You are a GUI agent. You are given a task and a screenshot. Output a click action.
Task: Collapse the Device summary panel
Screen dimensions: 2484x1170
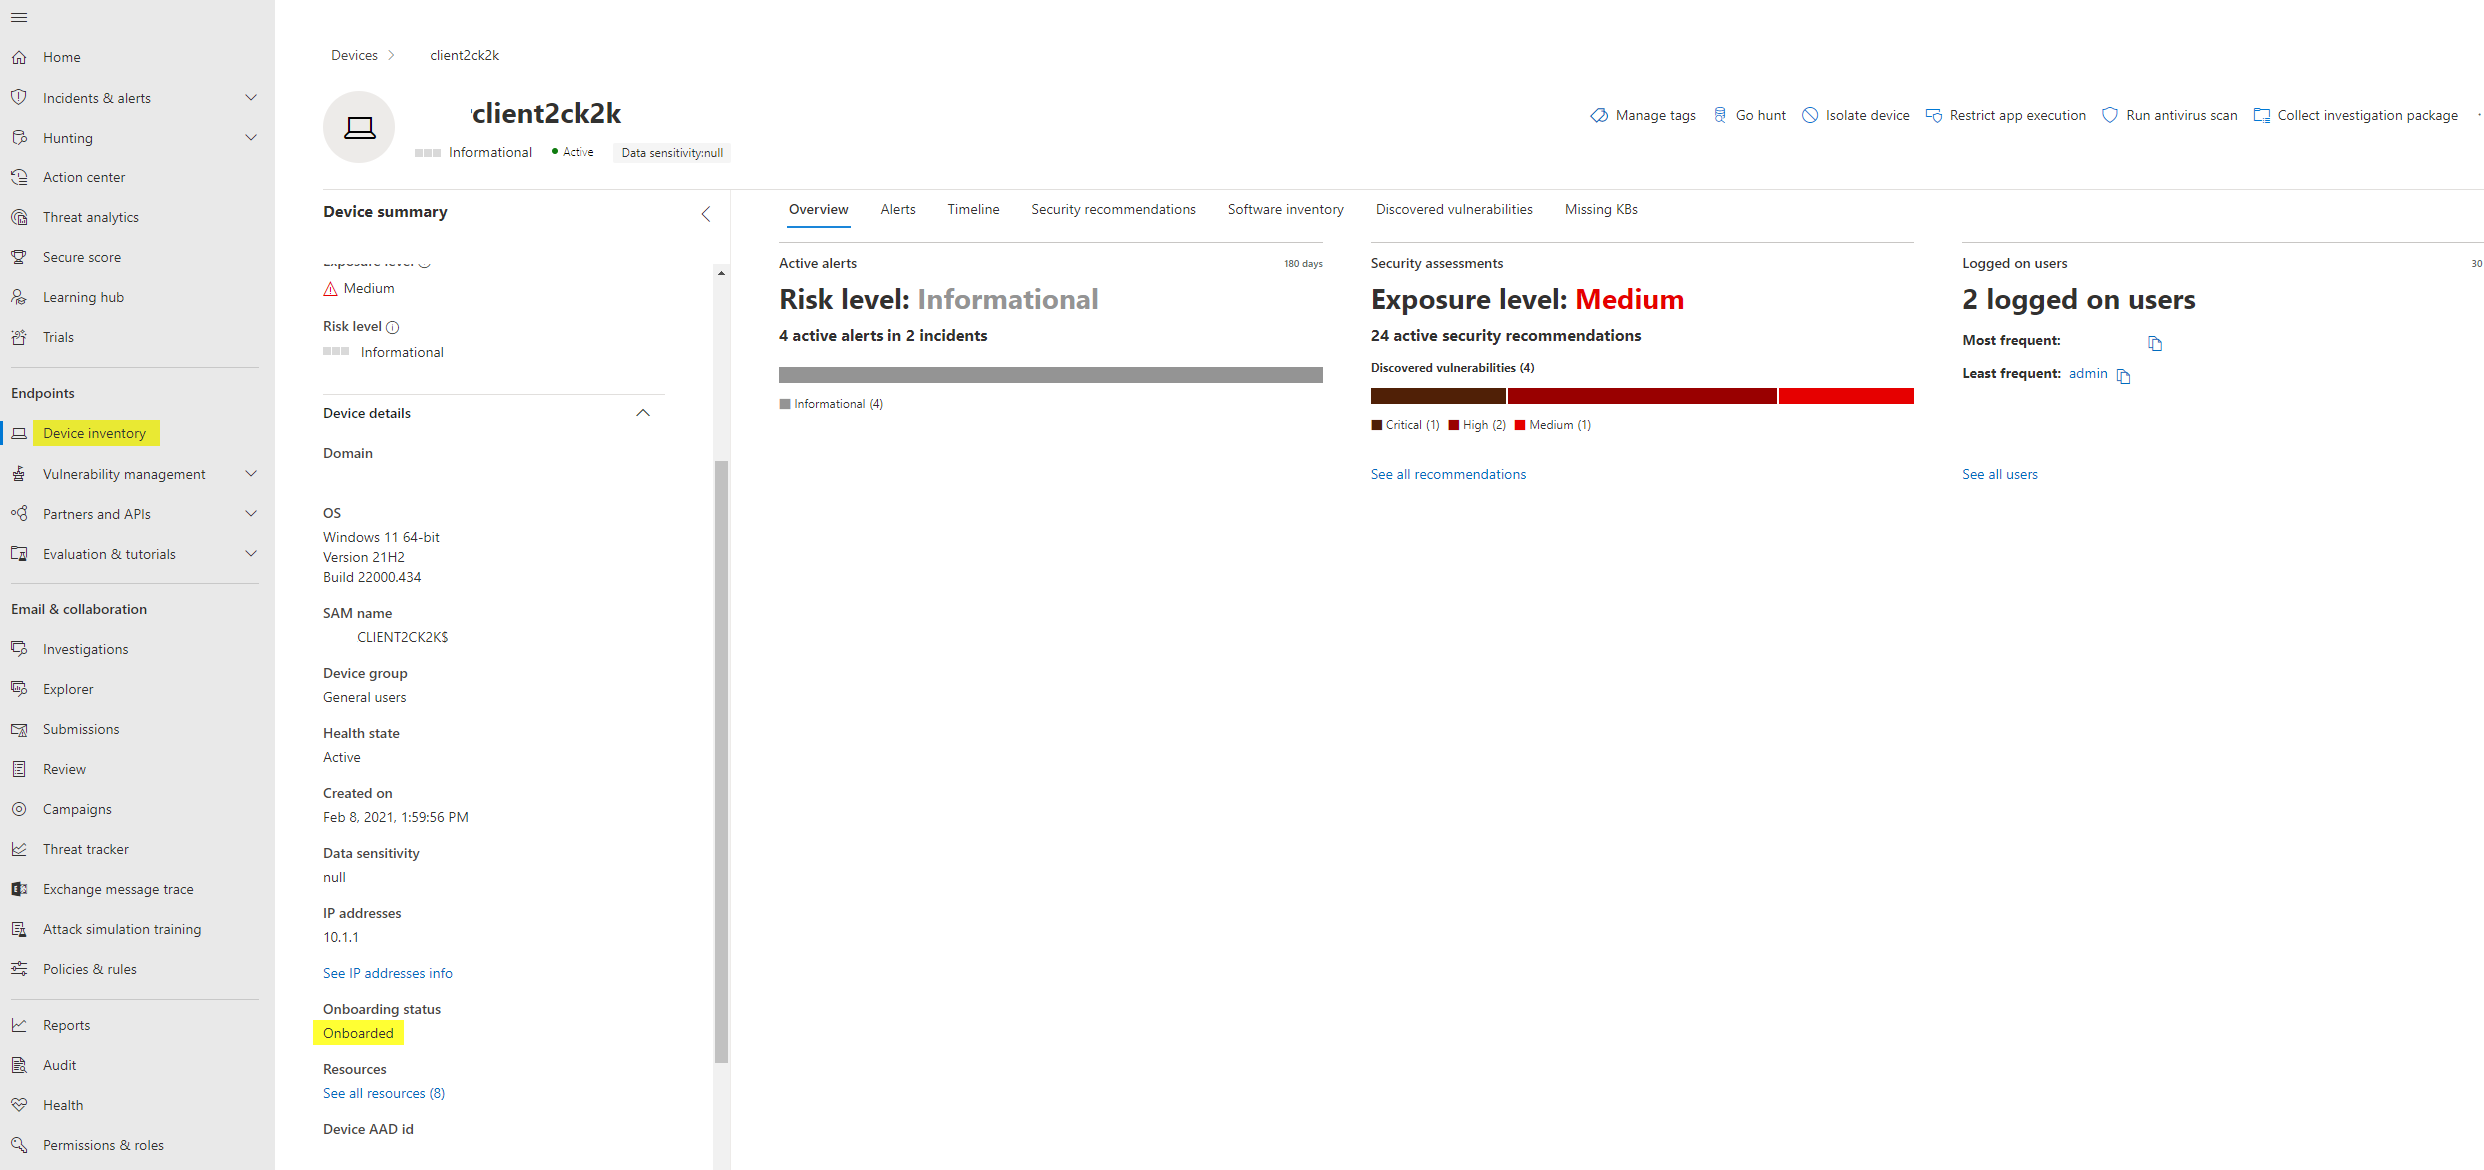pos(706,214)
